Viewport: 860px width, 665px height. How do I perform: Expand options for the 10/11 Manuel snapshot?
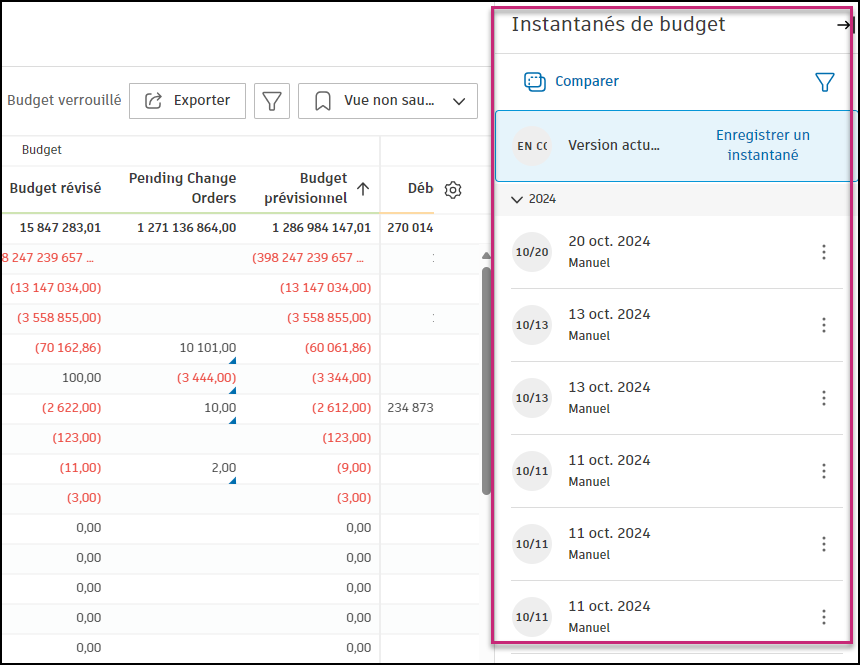tap(824, 470)
